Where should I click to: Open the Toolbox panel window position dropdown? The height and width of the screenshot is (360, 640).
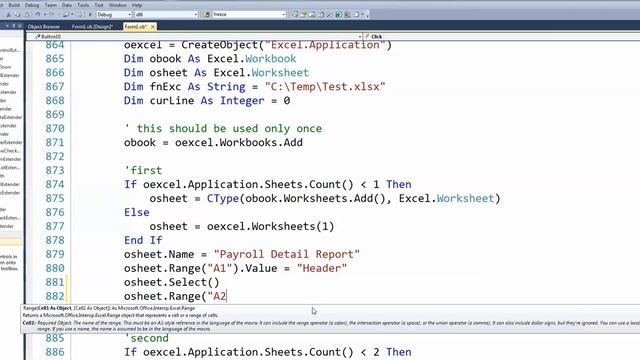click(x=7, y=26)
